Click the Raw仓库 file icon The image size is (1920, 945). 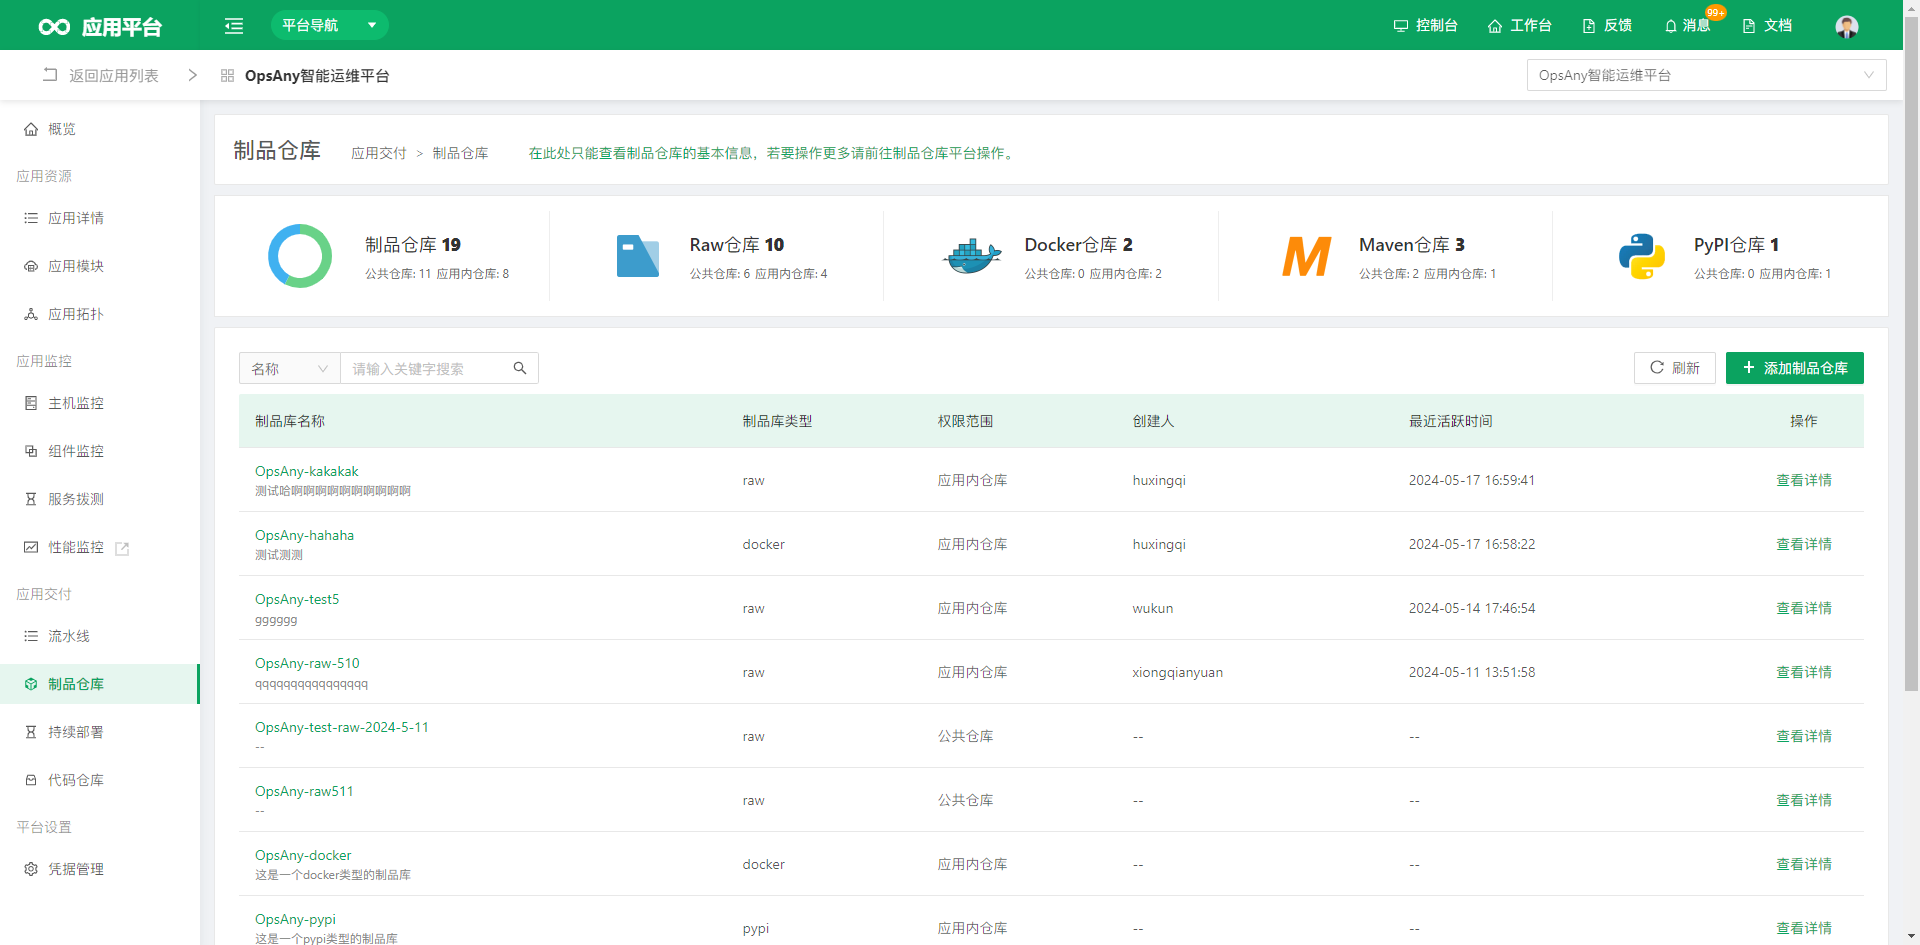637,256
